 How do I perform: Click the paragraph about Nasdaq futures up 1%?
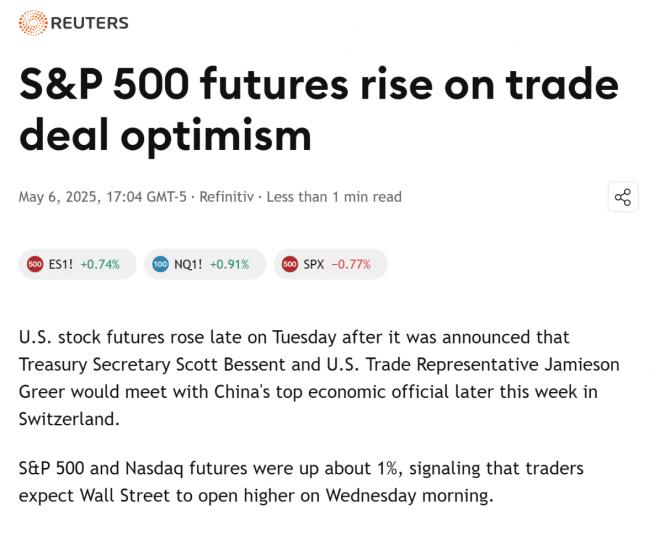coord(301,482)
